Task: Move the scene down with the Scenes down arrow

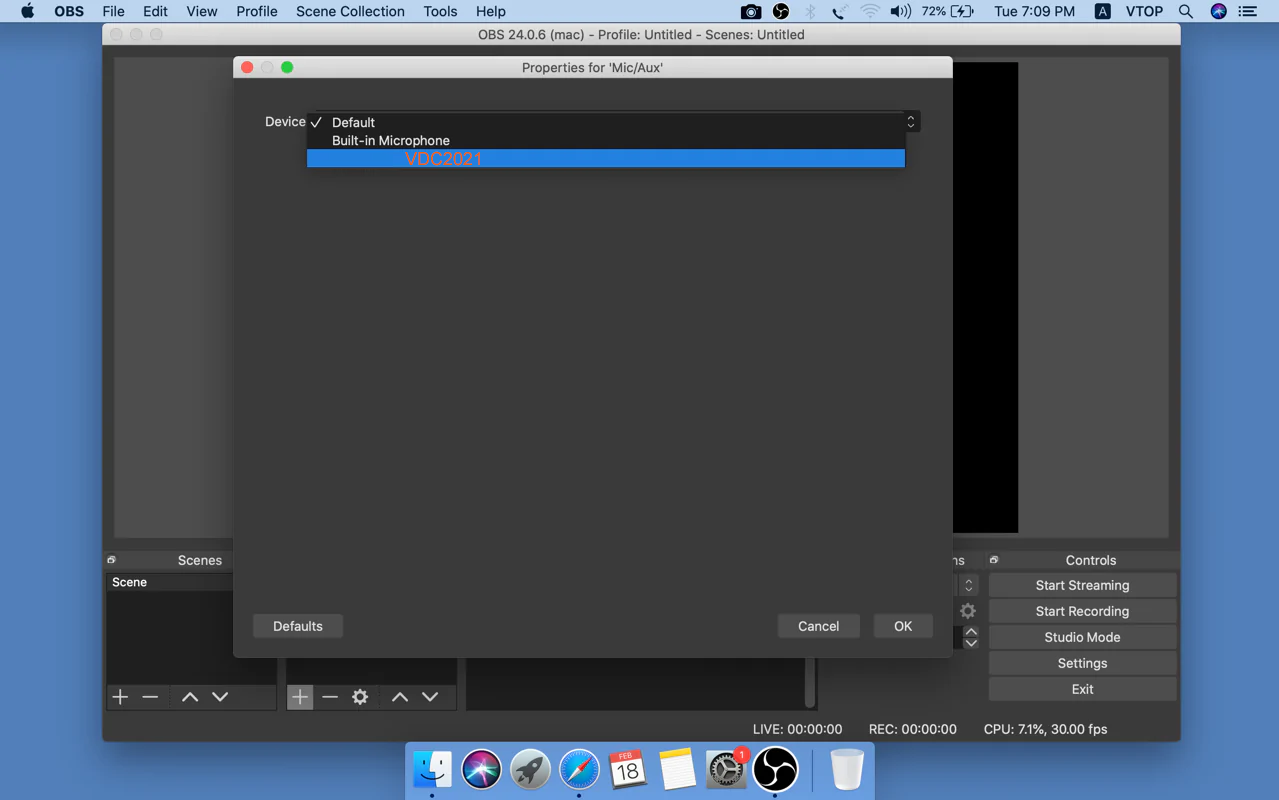Action: tap(220, 697)
